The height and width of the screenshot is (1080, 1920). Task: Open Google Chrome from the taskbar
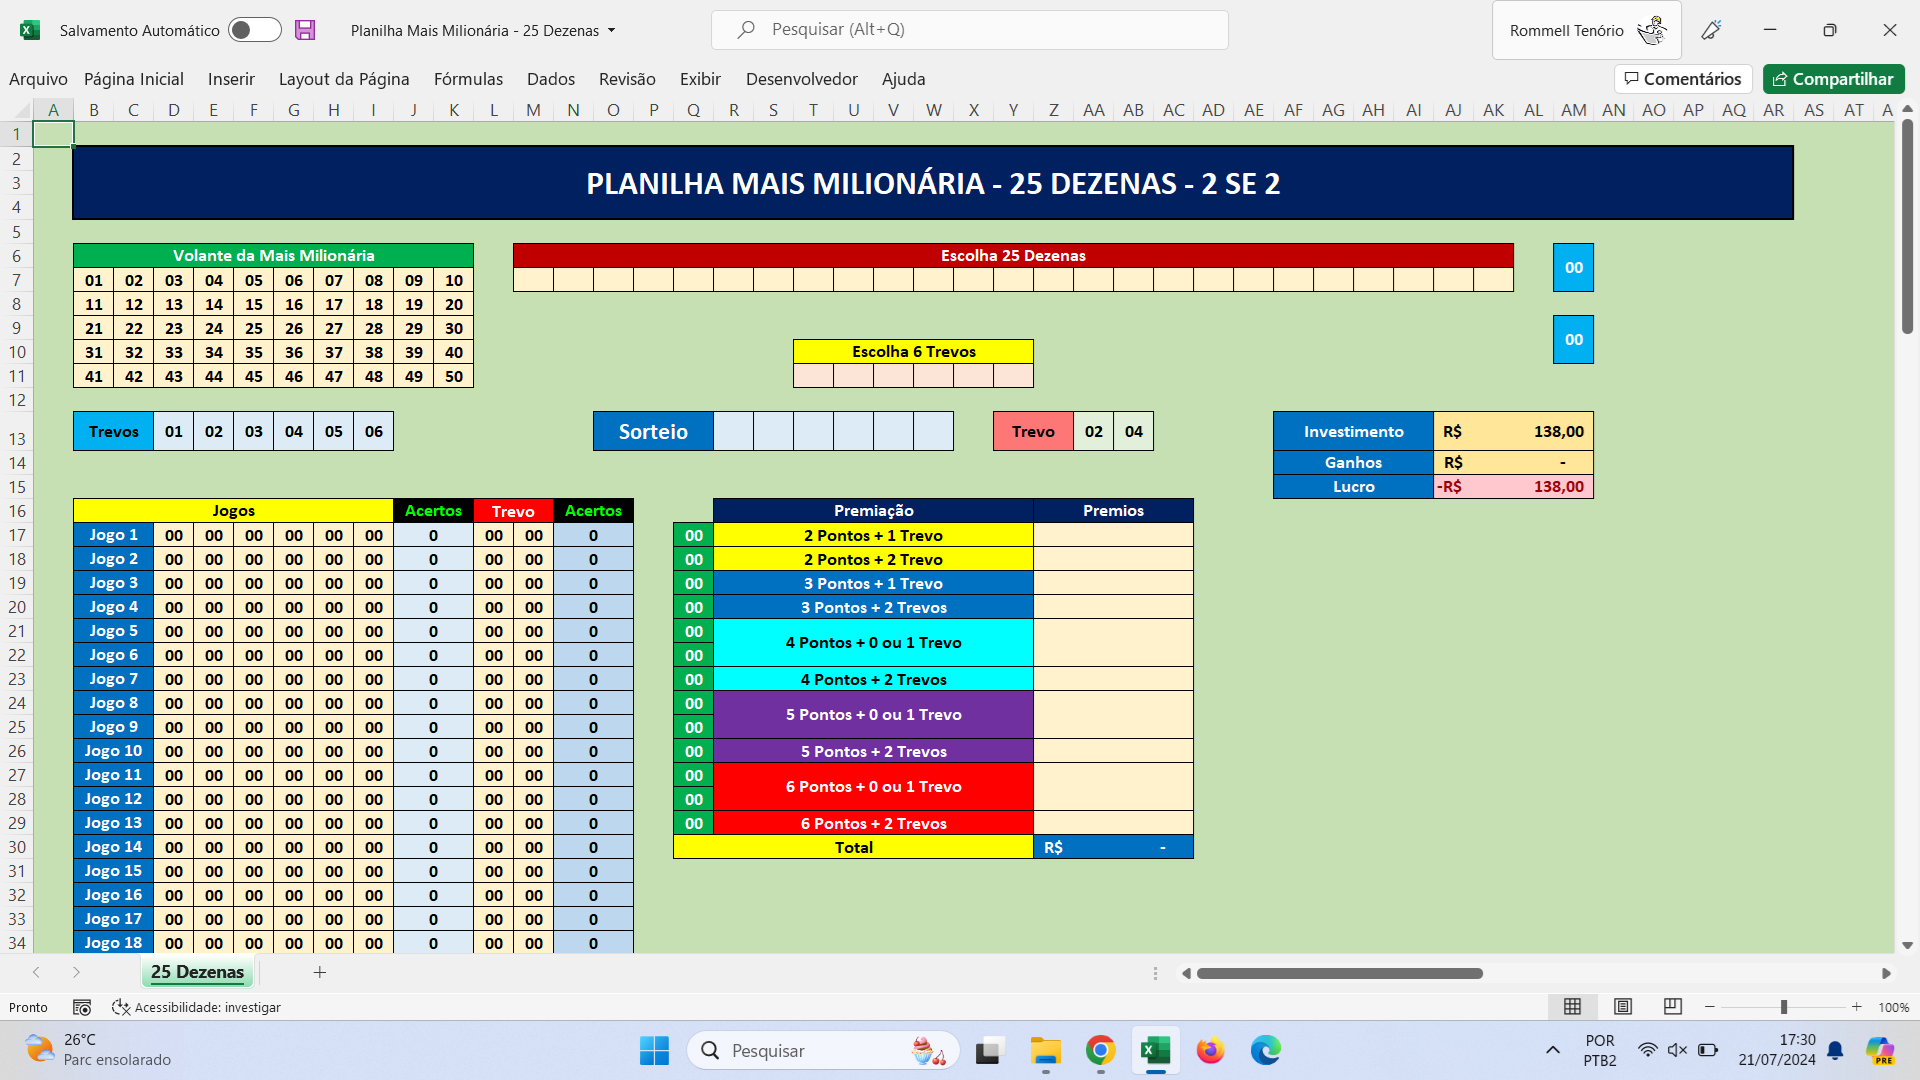point(1100,1051)
